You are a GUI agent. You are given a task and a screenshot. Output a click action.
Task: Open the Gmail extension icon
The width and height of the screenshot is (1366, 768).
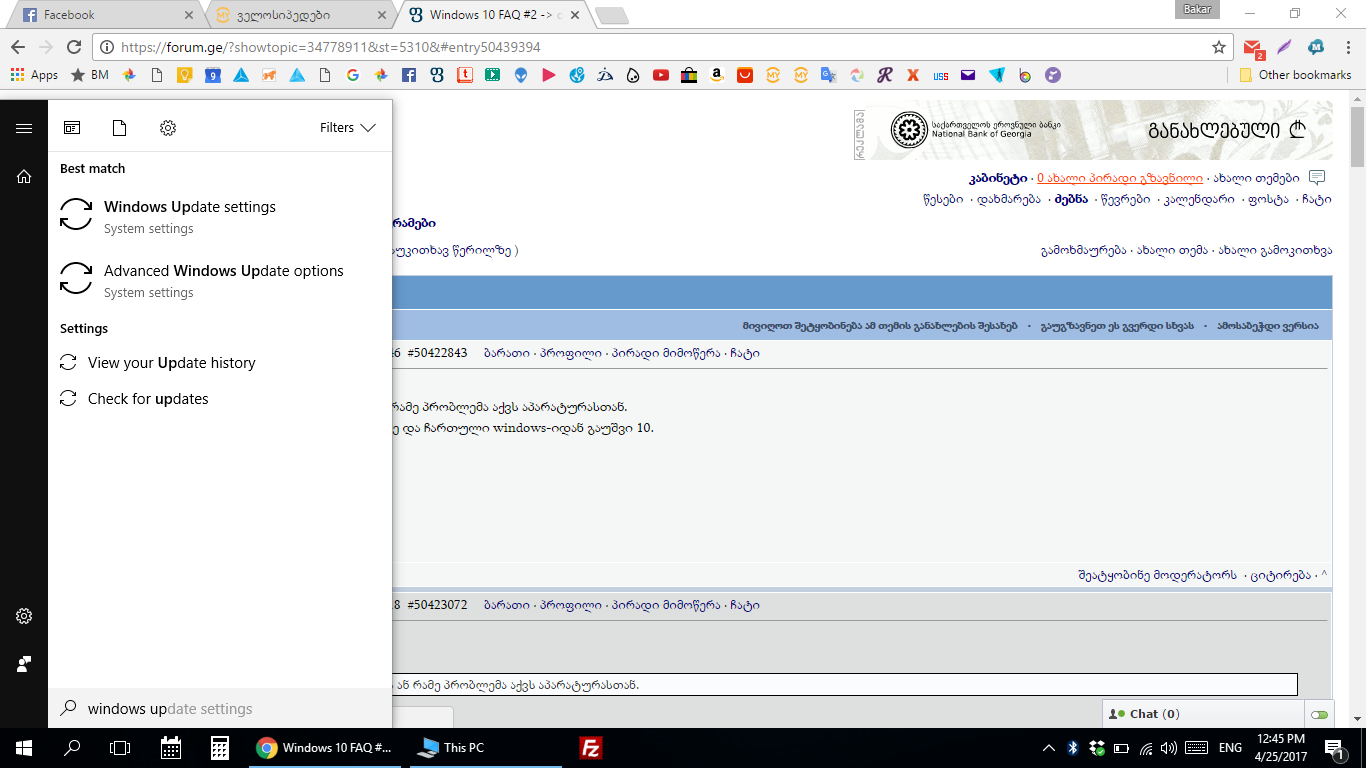[x=1253, y=47]
